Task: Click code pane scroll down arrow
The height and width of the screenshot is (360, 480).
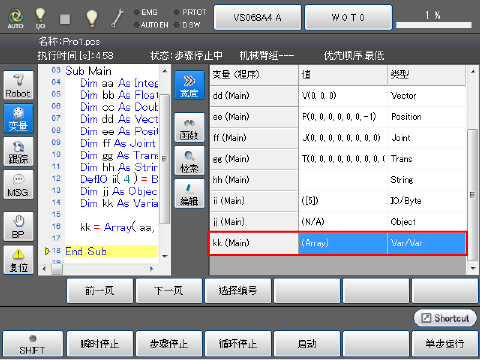Action: click(165, 256)
